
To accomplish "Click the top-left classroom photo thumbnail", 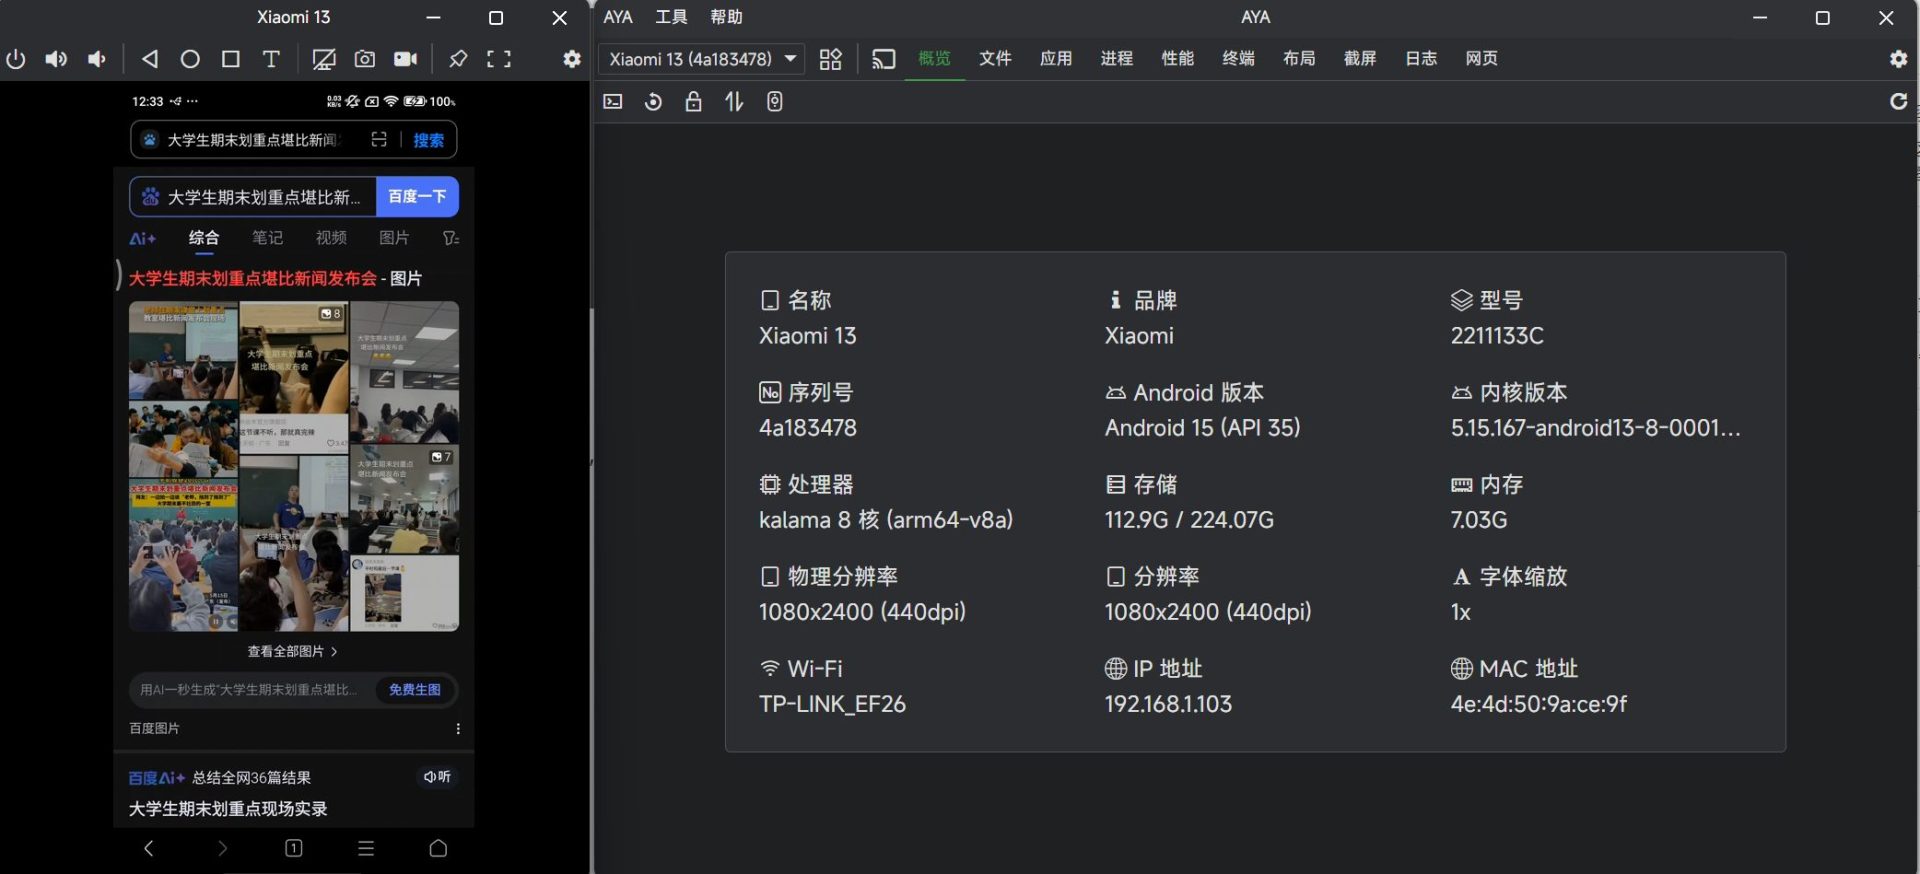I will [183, 351].
